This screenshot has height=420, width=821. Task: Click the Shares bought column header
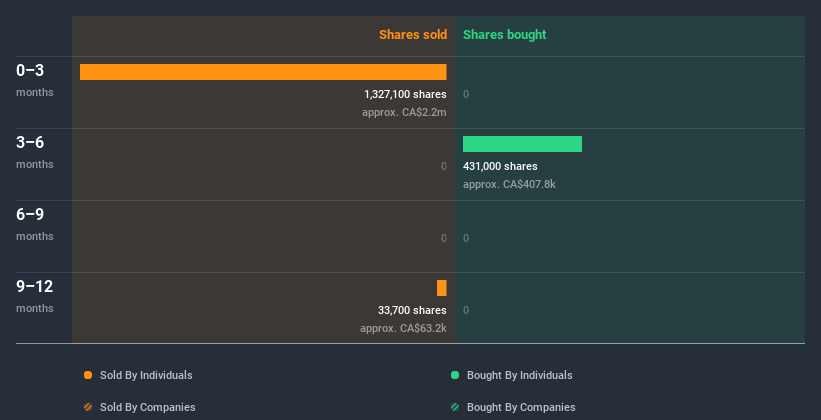click(x=505, y=35)
